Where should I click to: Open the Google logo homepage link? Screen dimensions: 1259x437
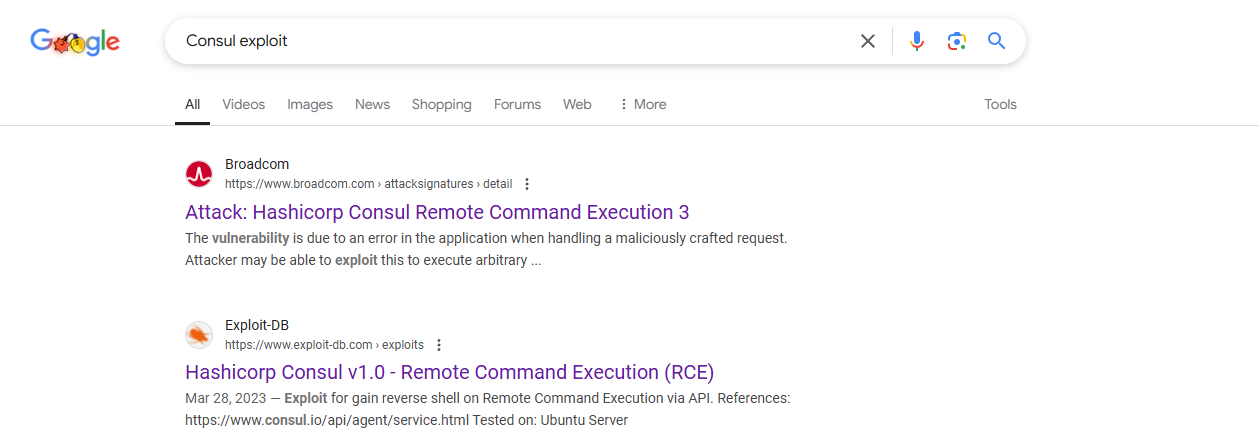click(x=75, y=41)
